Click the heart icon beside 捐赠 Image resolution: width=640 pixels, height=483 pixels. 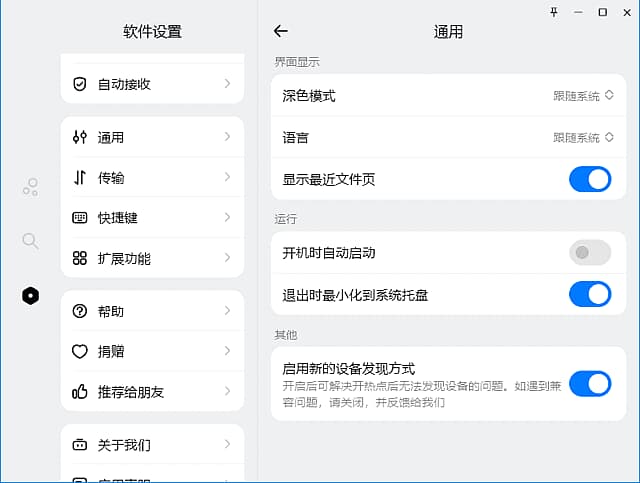point(80,351)
